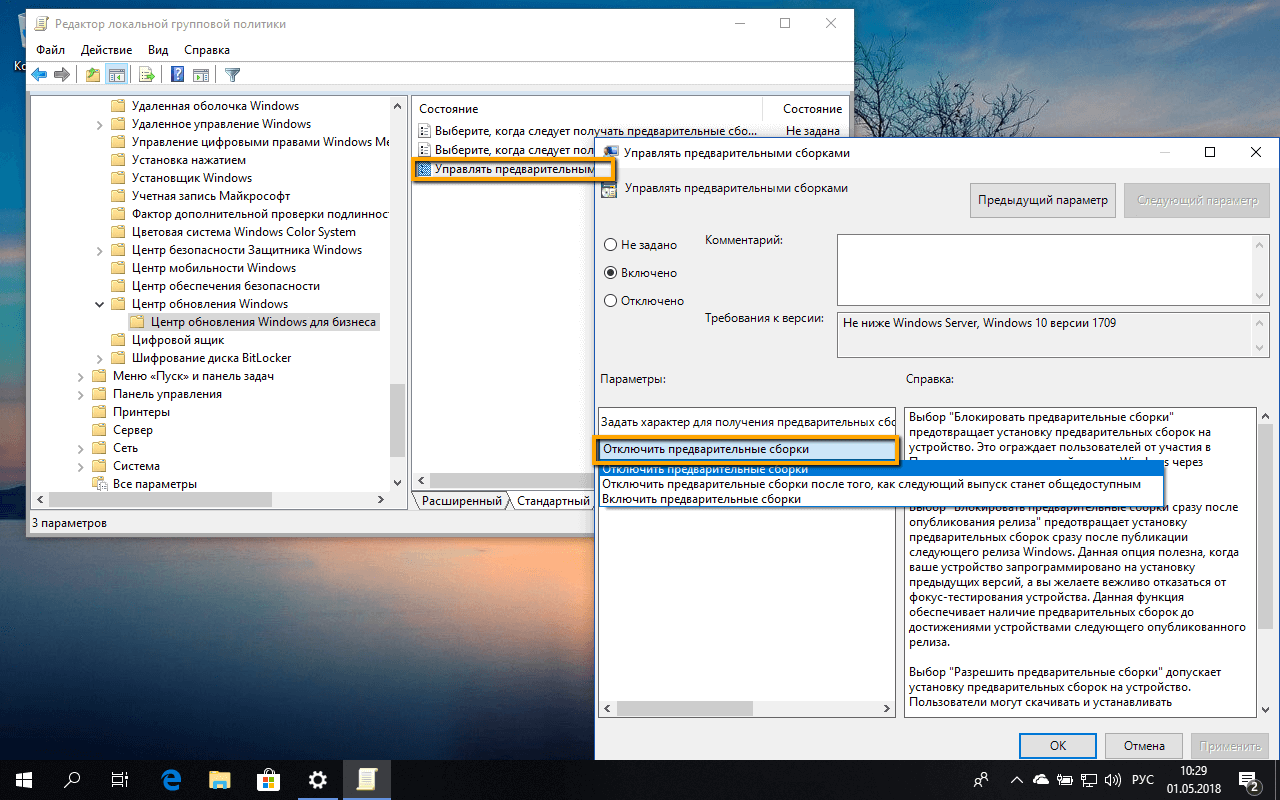Click the РУС language indicator
The height and width of the screenshot is (800, 1280).
1142,779
